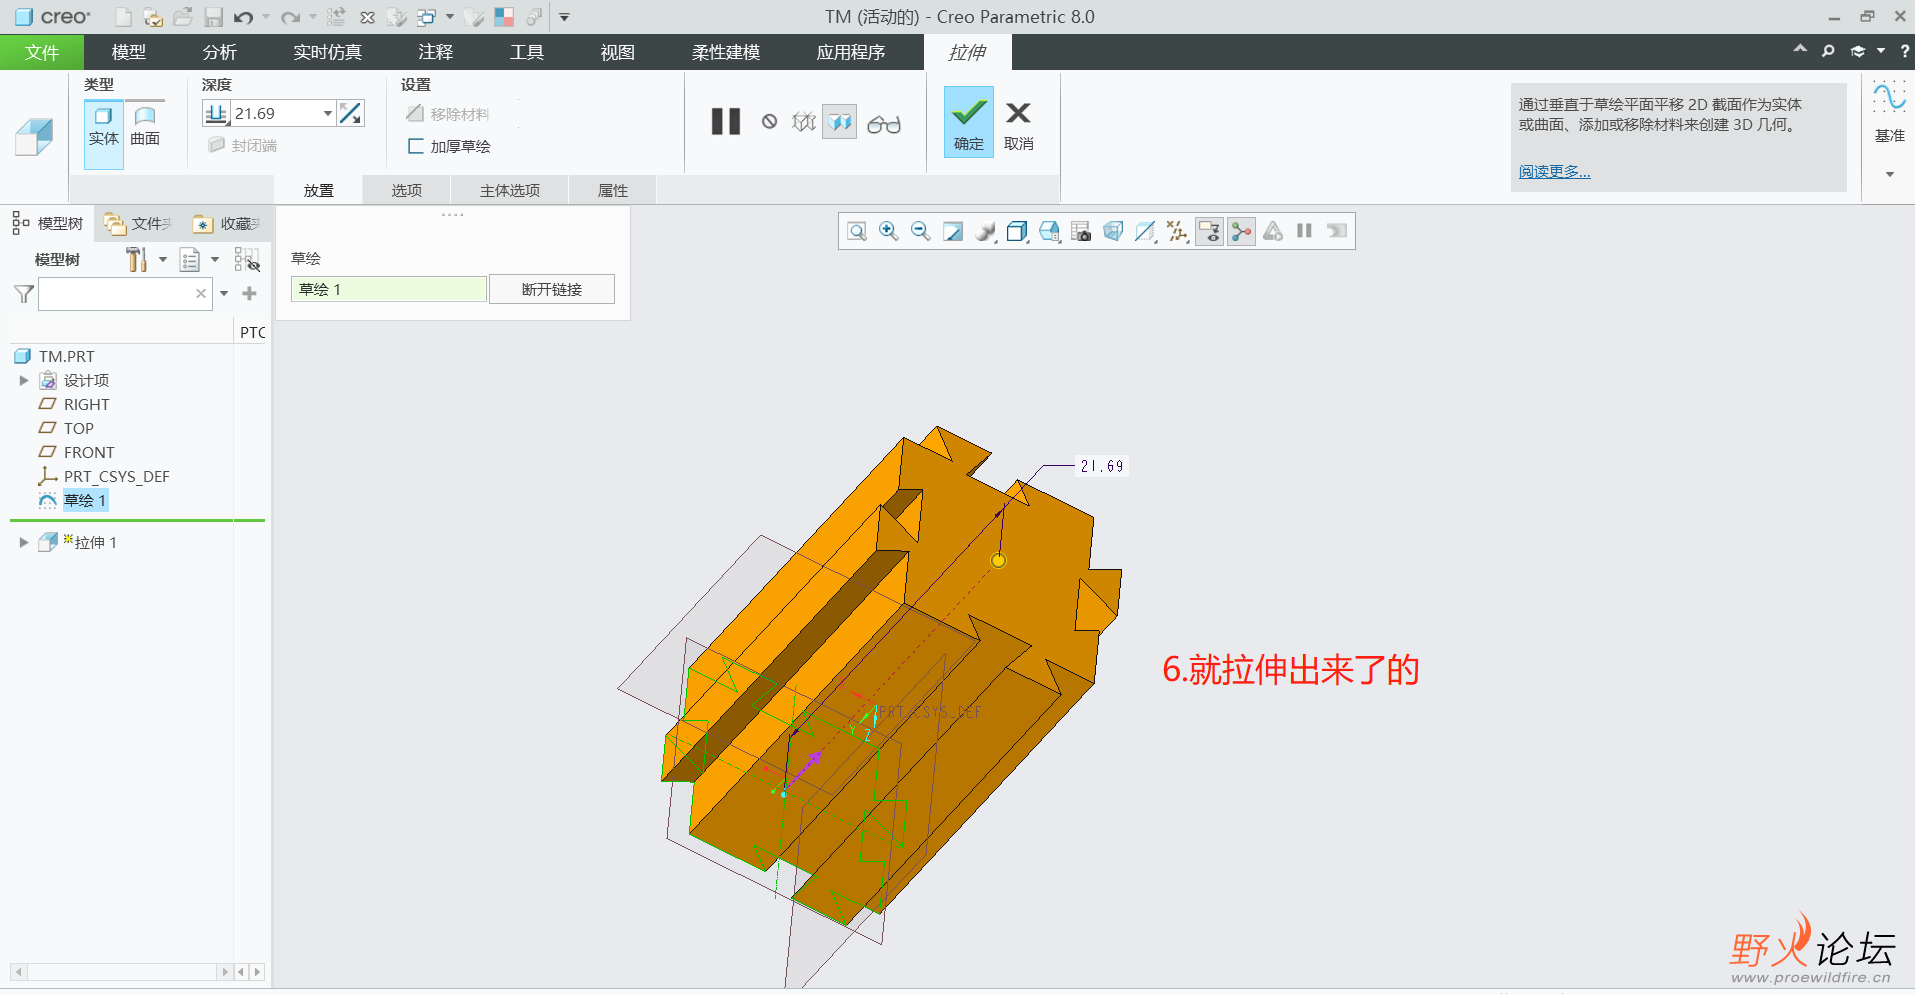Open datum plane display filter icon

1145,232
